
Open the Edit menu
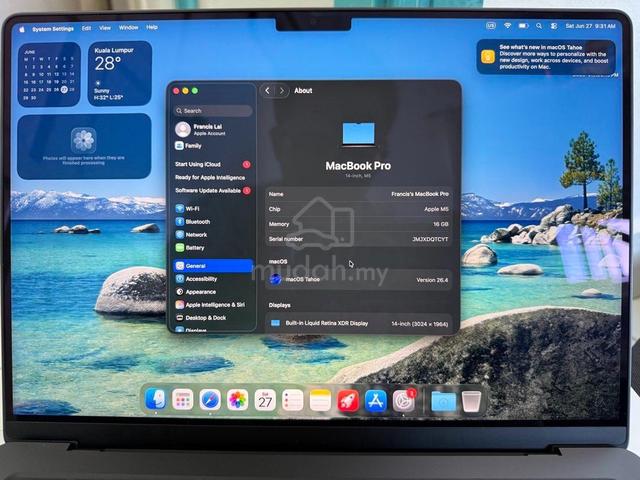click(86, 28)
